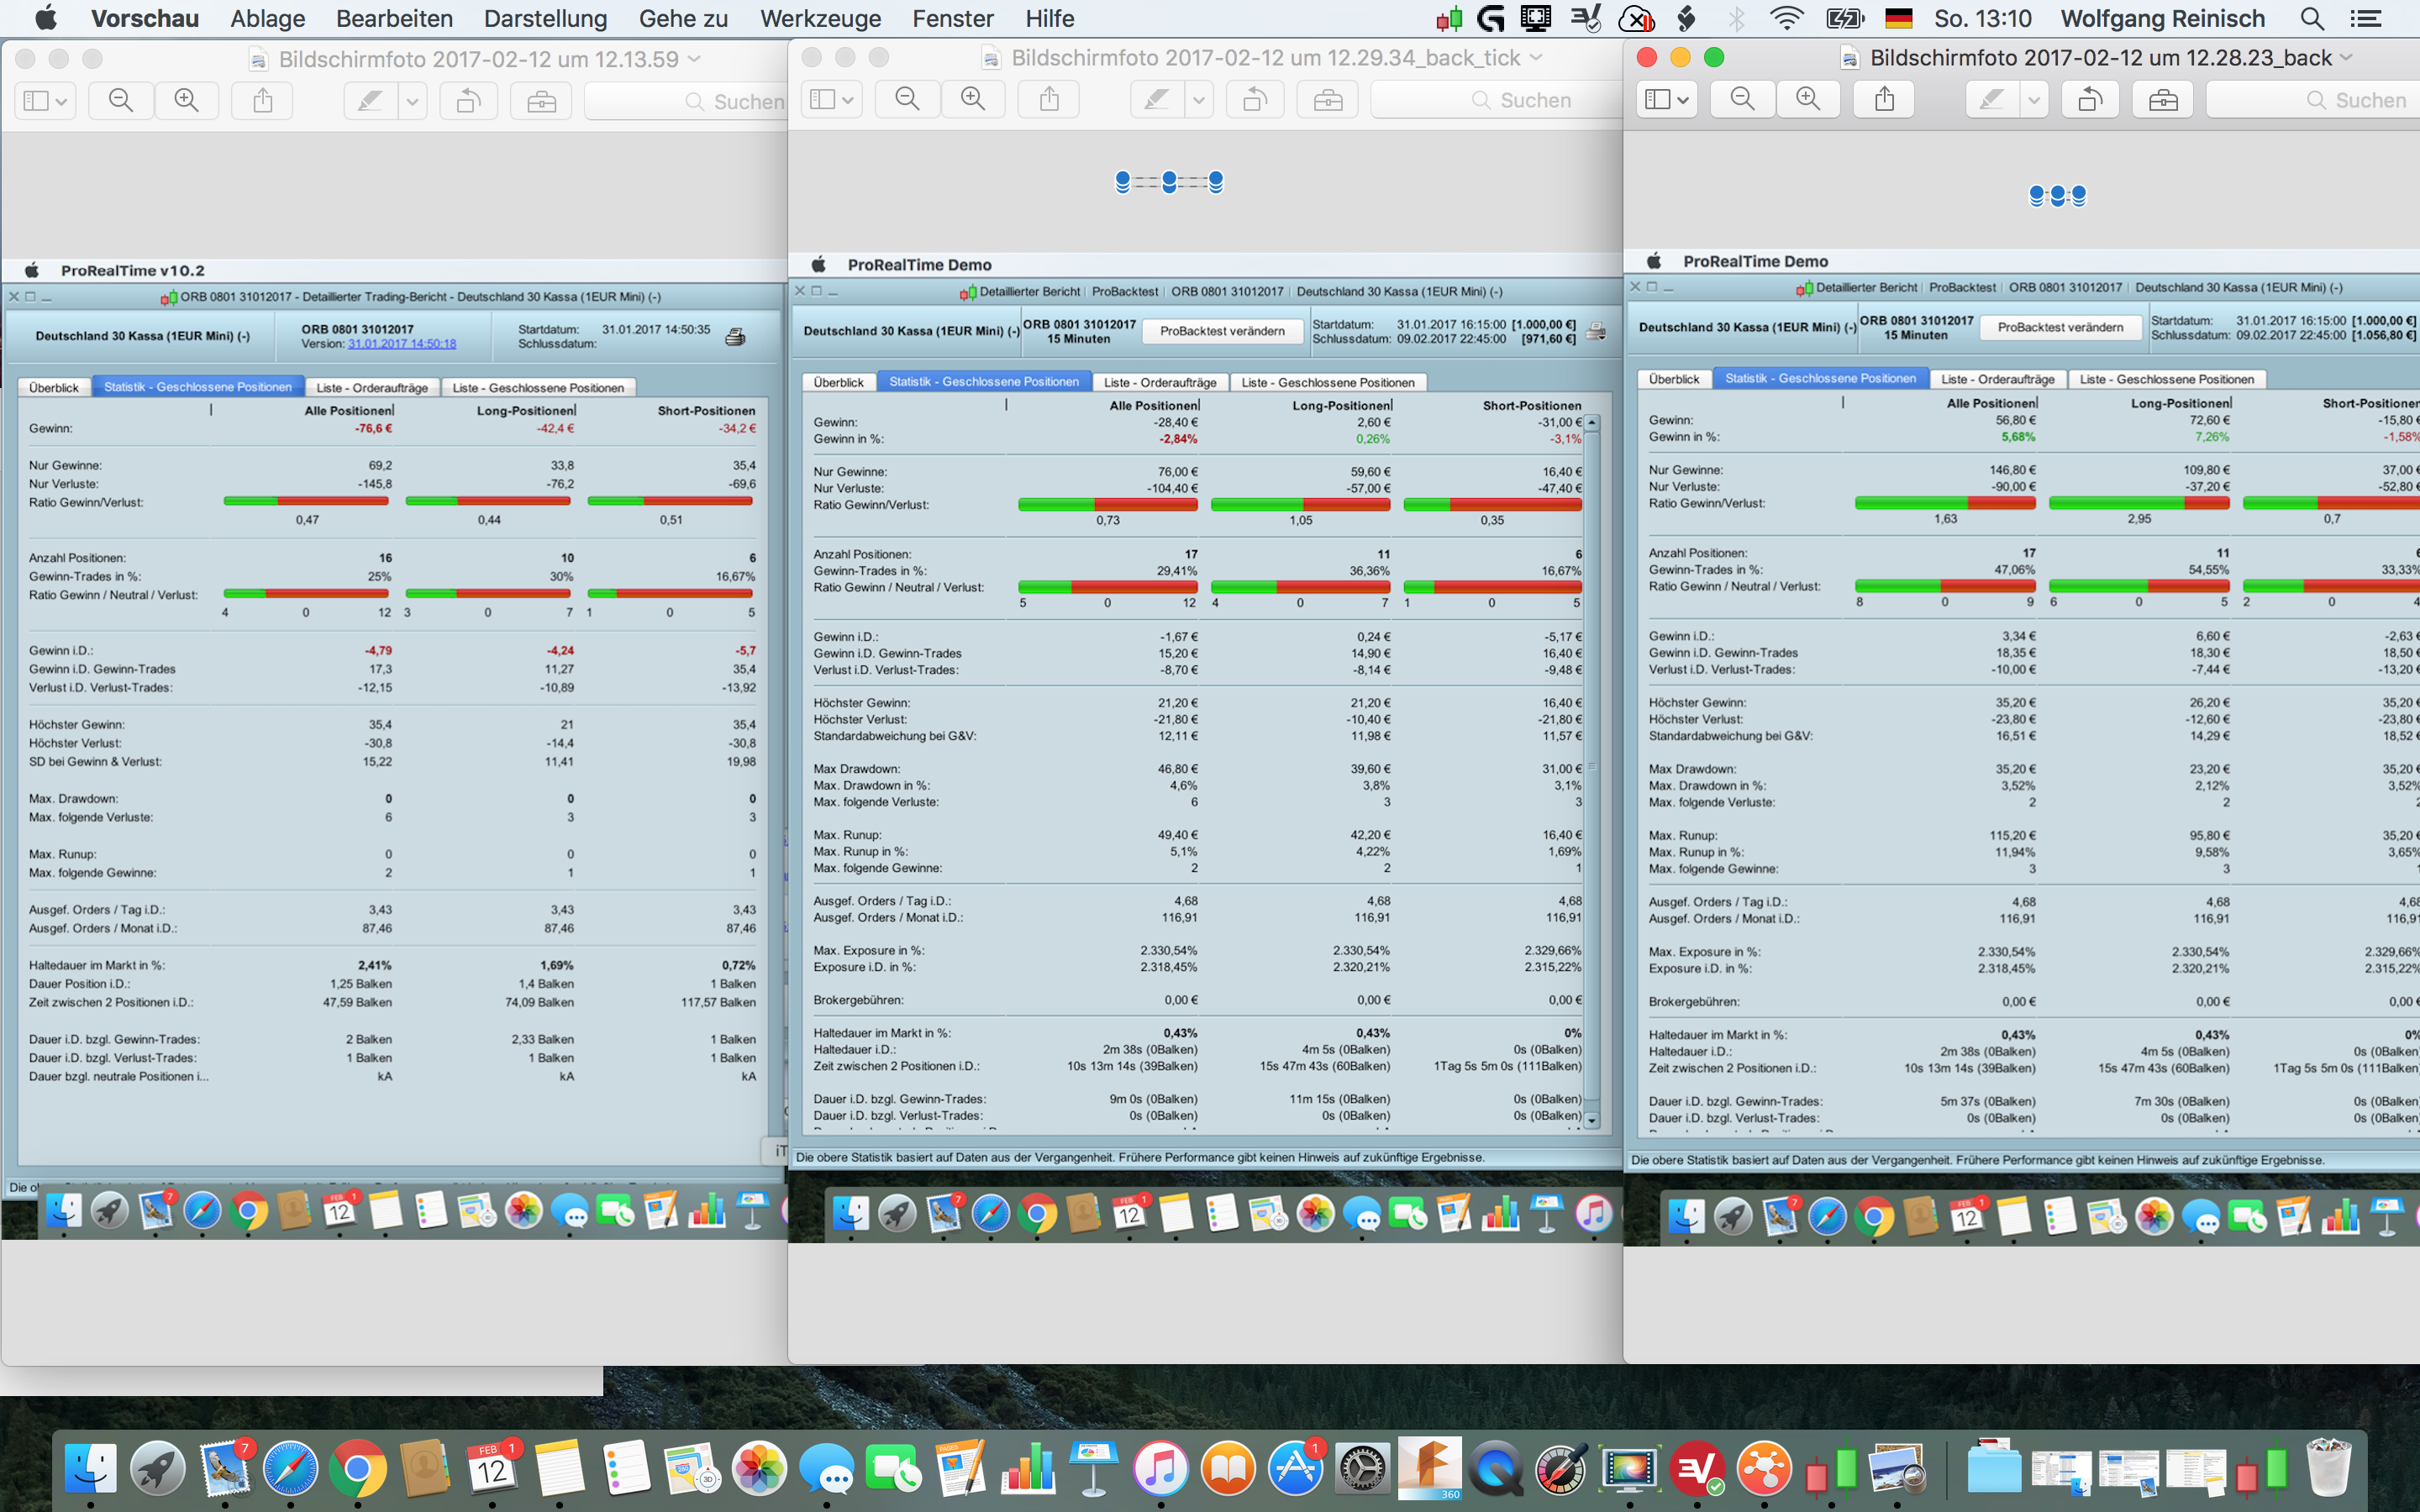Rotate image in 12.29.34_back_tick window
Image resolution: width=2420 pixels, height=1512 pixels.
[1255, 100]
